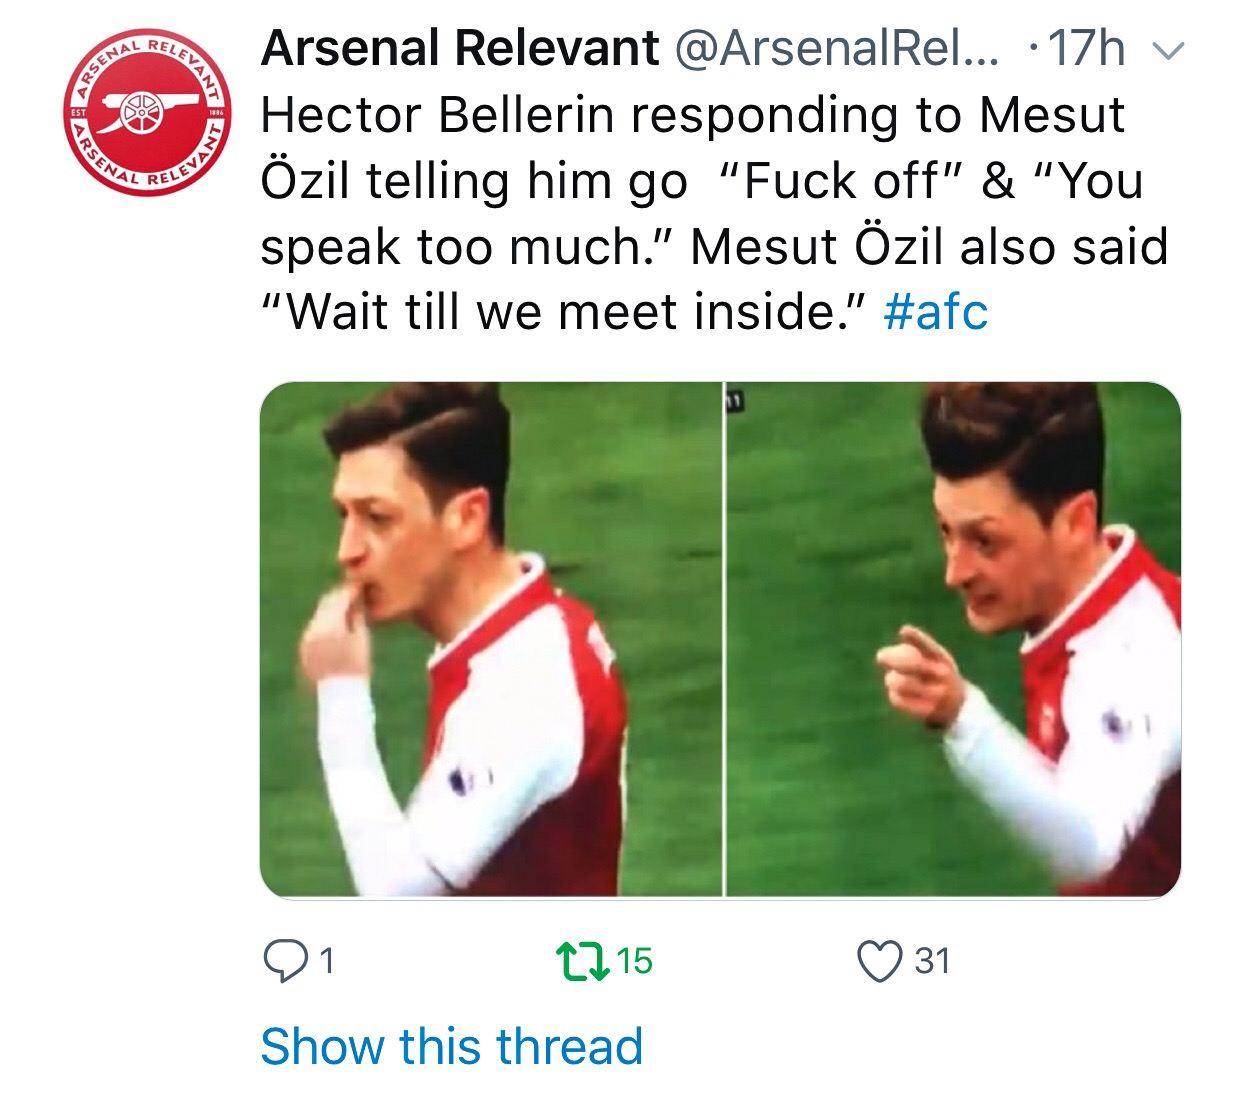
Task: Open the #afc hashtag
Action: click(936, 311)
